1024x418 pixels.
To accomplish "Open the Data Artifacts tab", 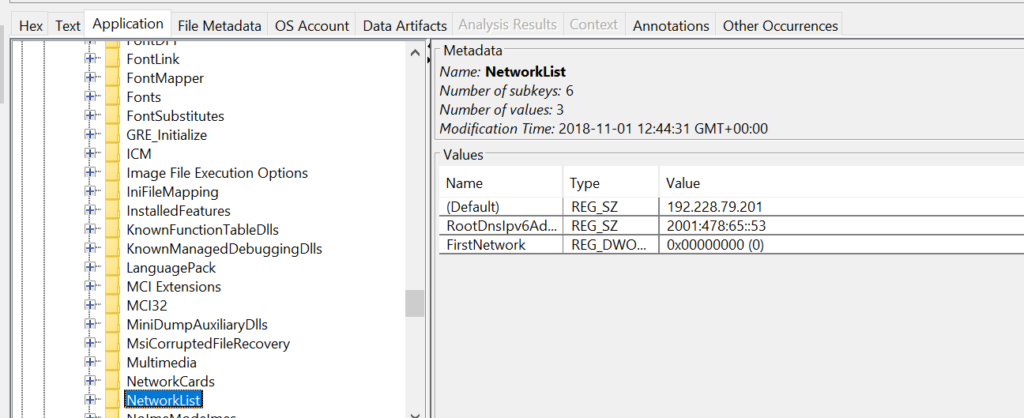I will click(x=404, y=25).
